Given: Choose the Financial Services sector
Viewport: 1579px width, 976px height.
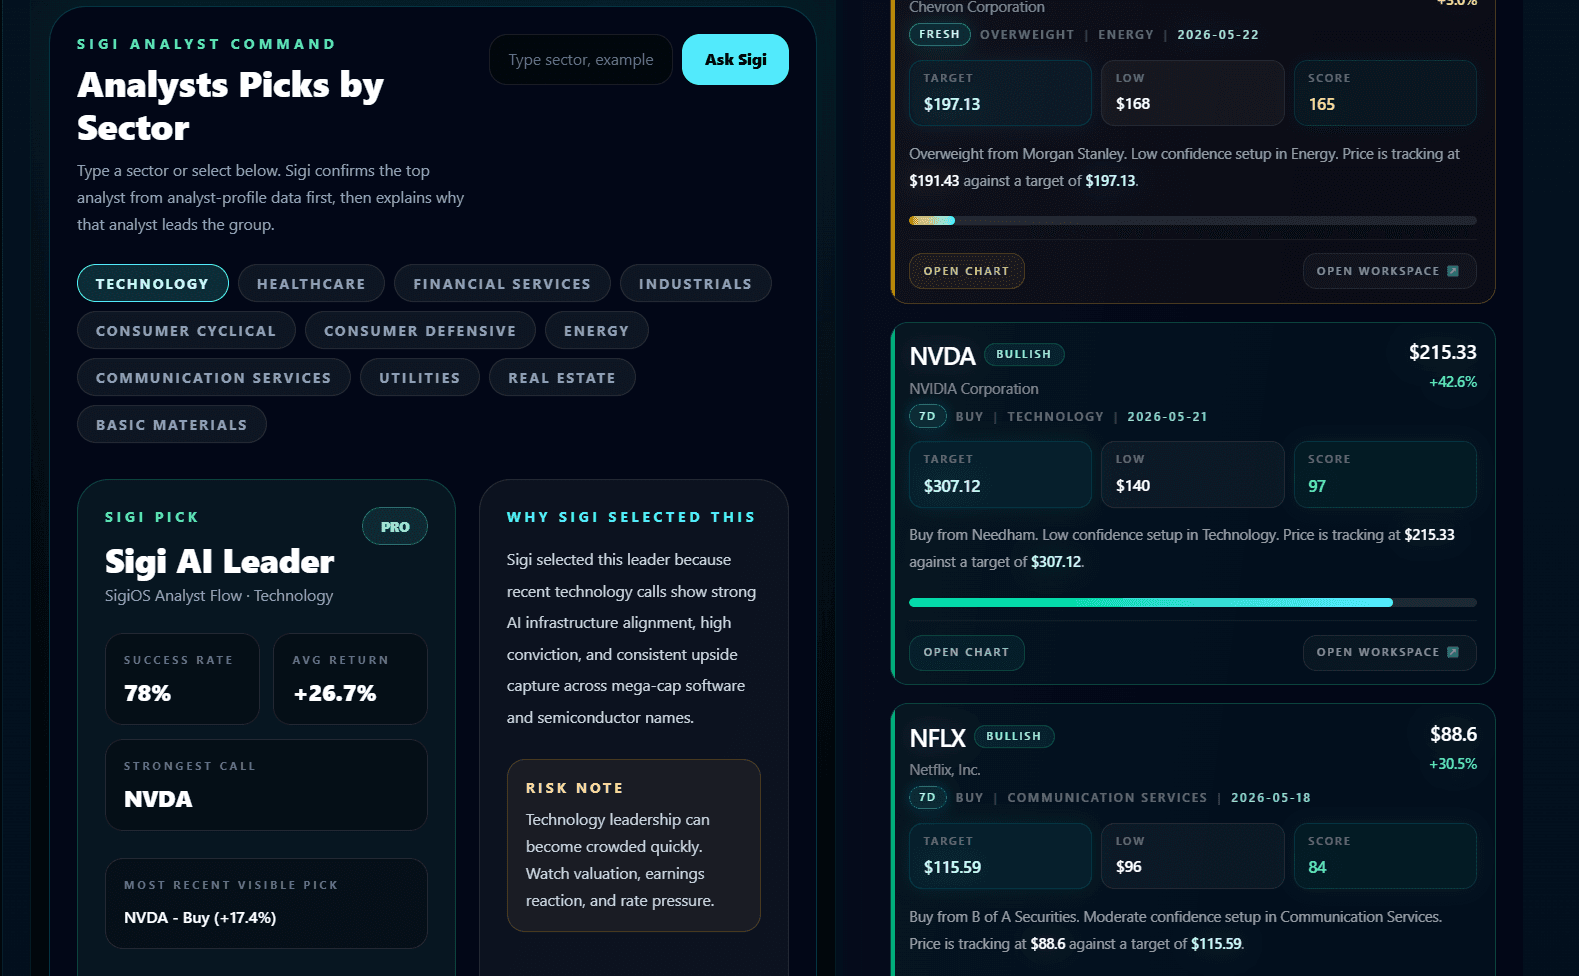Looking at the screenshot, I should point(502,283).
